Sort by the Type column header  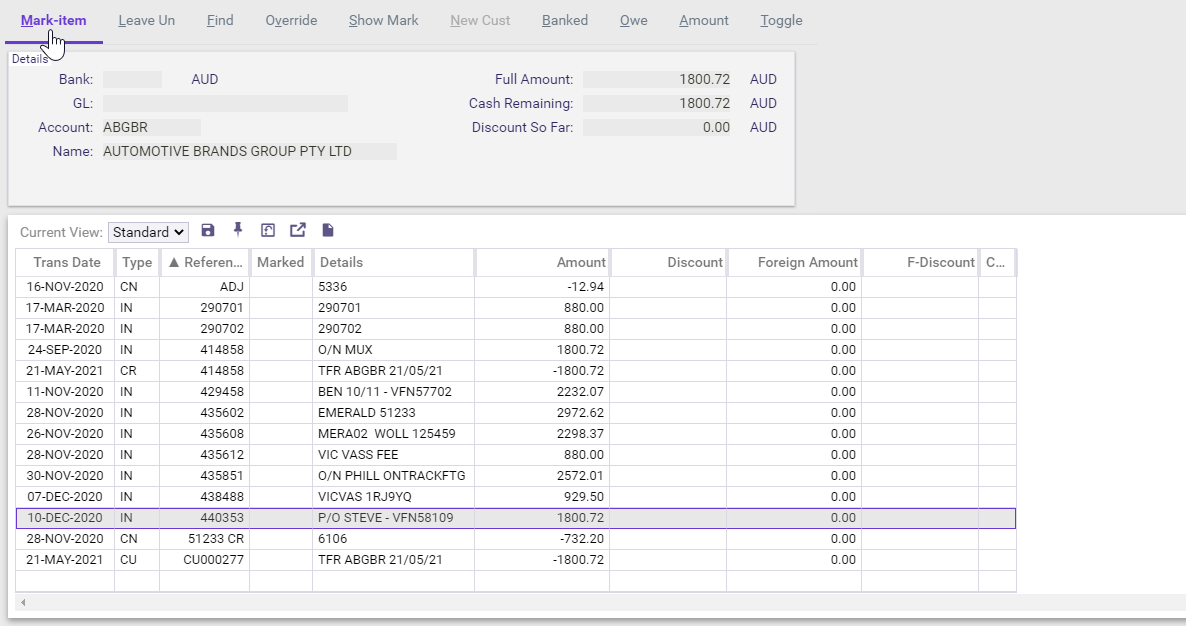tap(137, 262)
